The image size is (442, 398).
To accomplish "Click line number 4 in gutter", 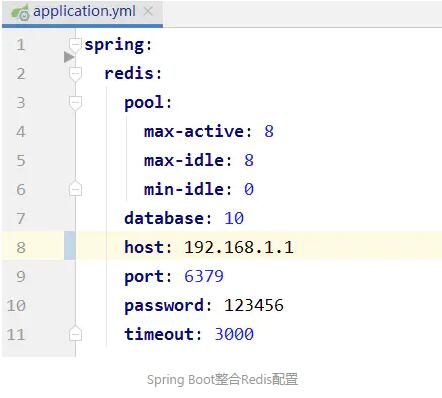I will pyautogui.click(x=21, y=132).
